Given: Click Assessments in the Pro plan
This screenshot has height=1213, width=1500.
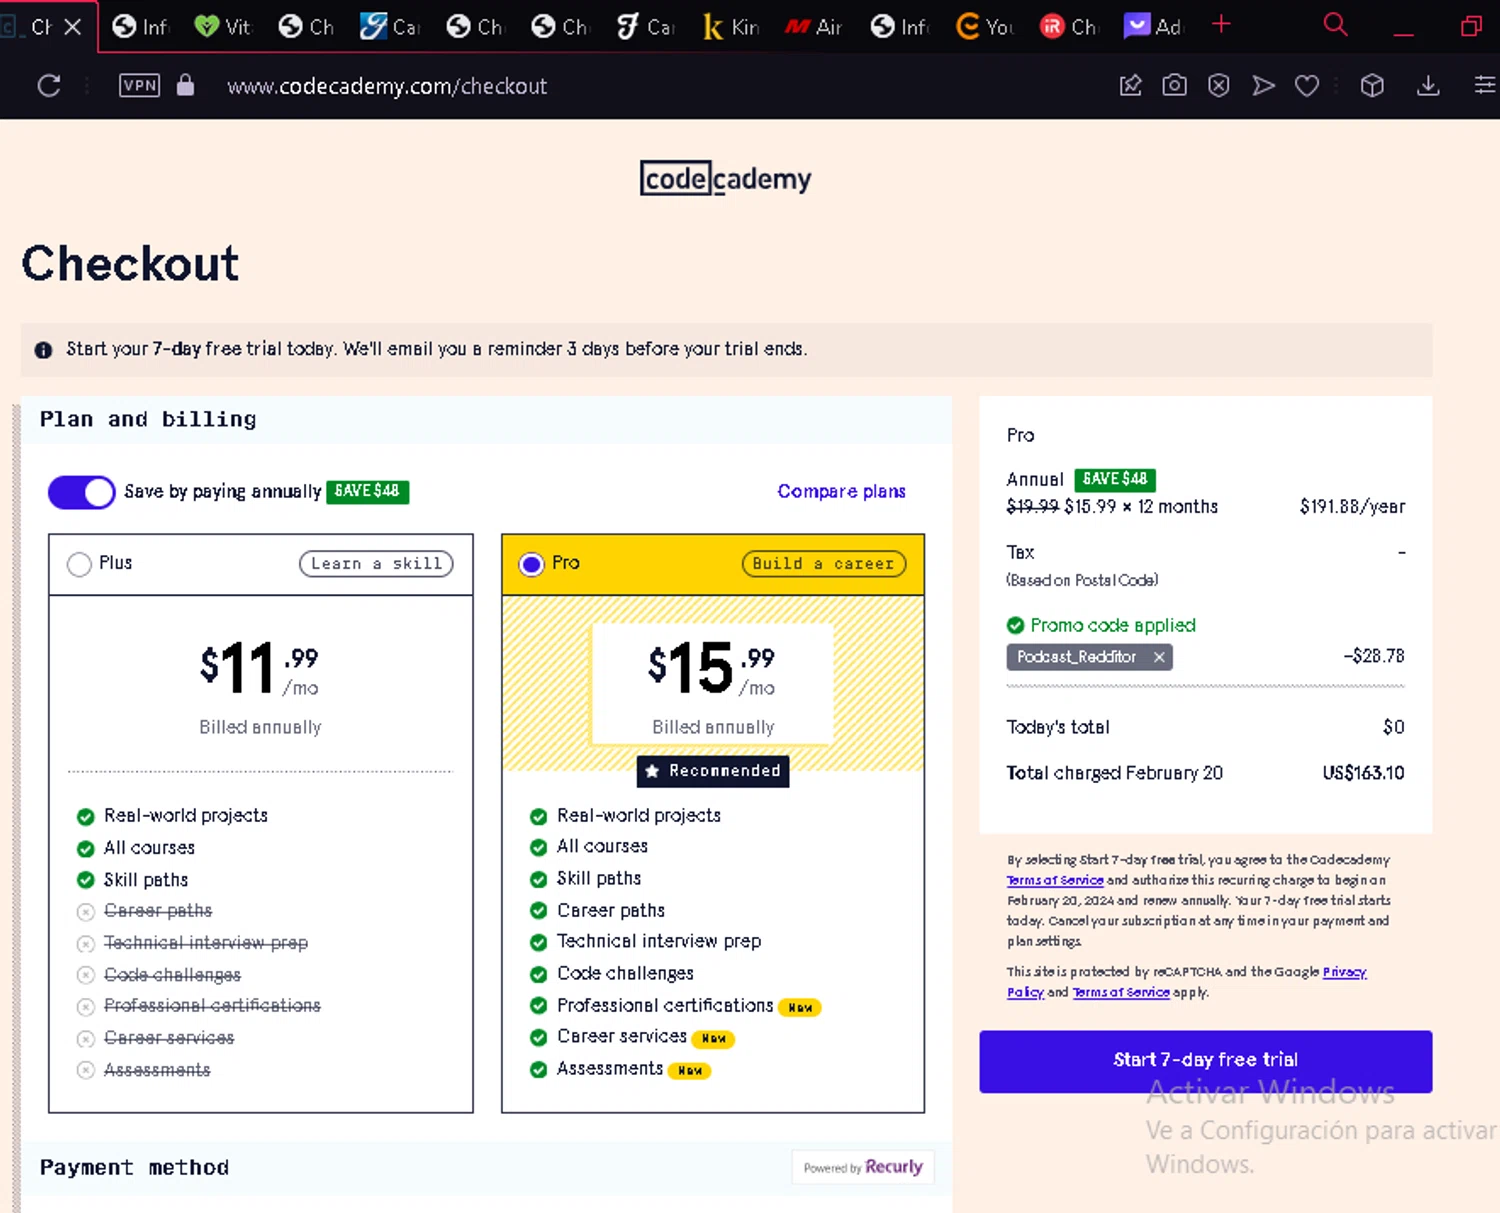Looking at the screenshot, I should (x=610, y=1068).
